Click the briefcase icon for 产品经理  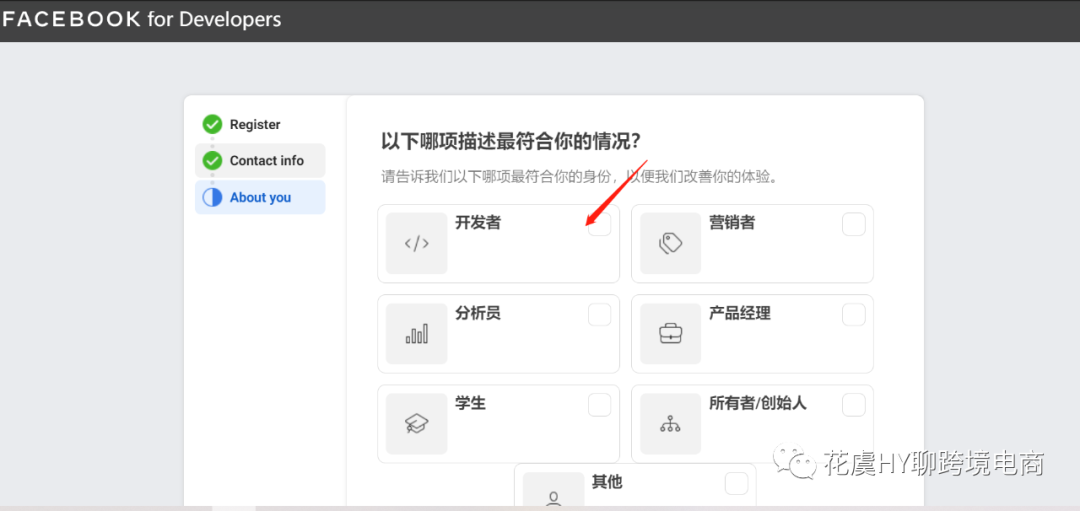click(670, 334)
